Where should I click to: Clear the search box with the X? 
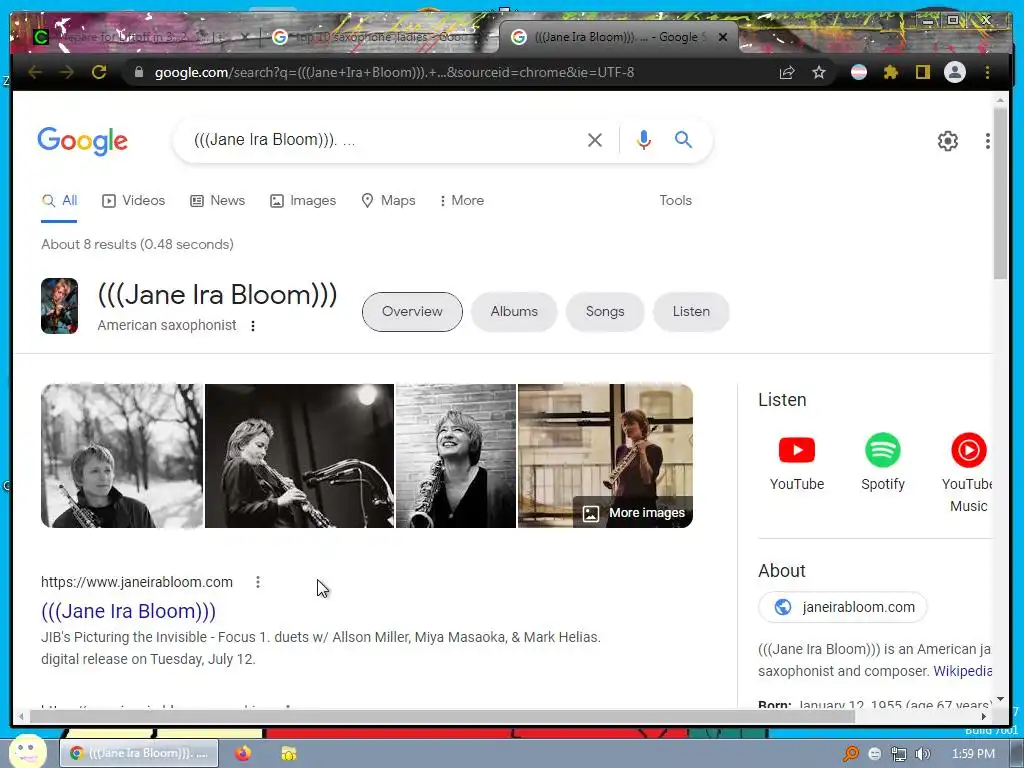point(594,140)
